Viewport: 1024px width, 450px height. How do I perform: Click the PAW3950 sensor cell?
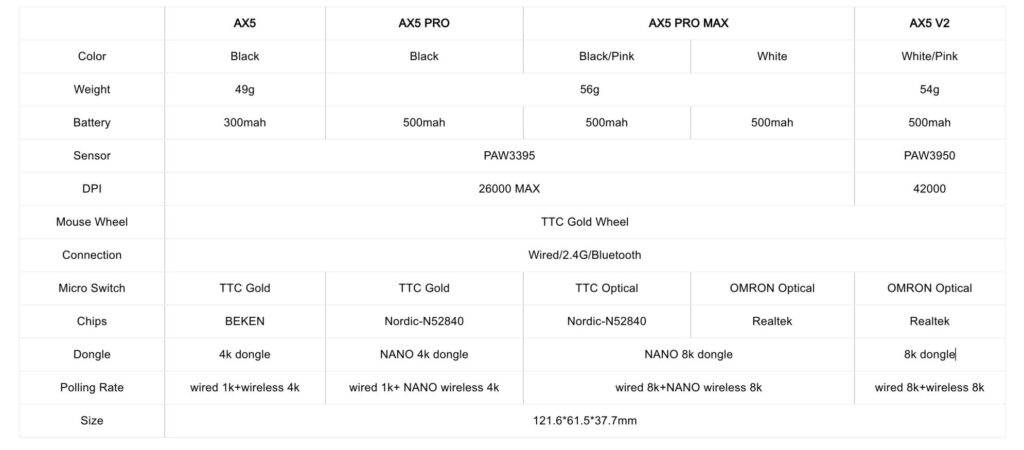(x=929, y=156)
